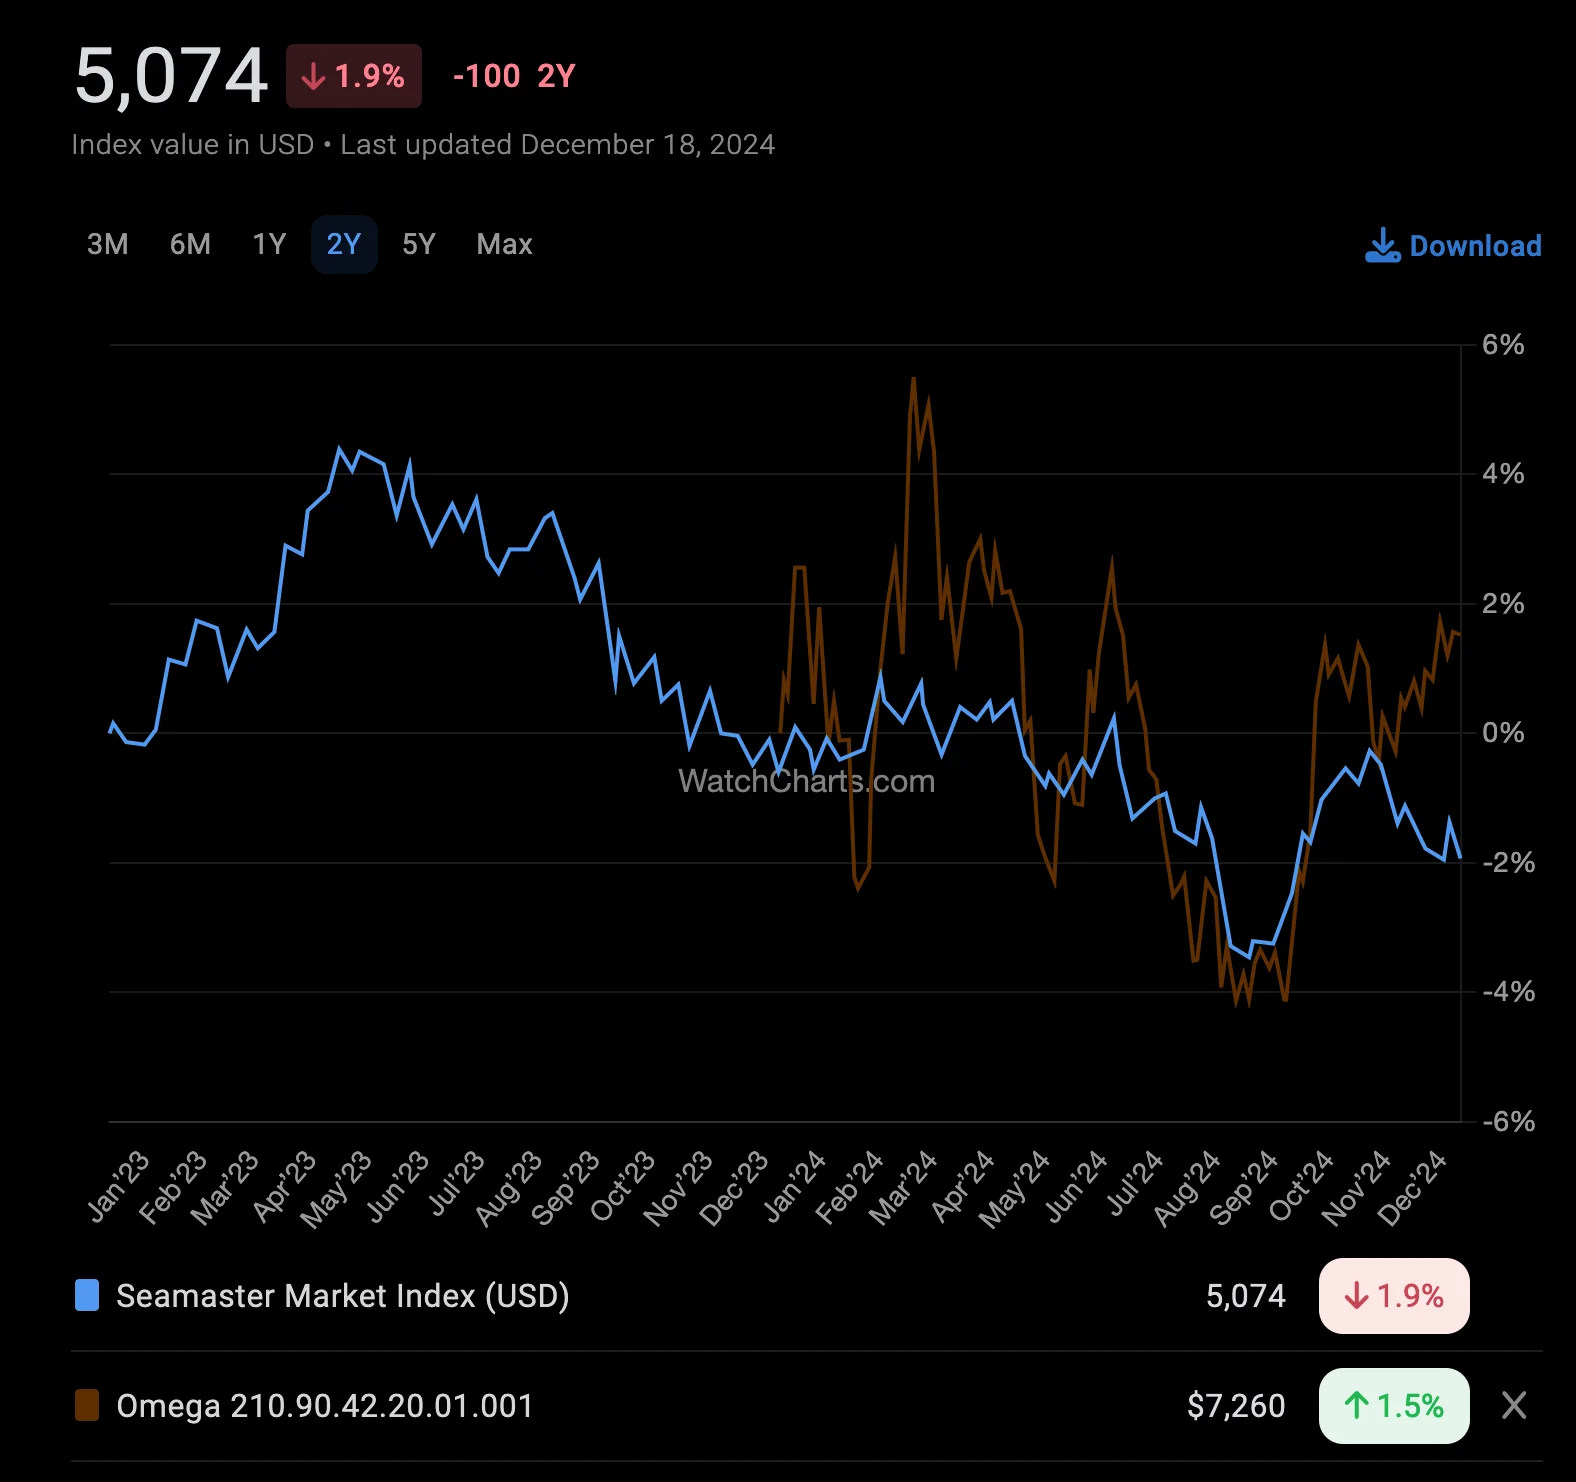Image resolution: width=1576 pixels, height=1482 pixels.
Task: Click the Seamaster down 1.9% legend badge
Action: tap(1394, 1296)
